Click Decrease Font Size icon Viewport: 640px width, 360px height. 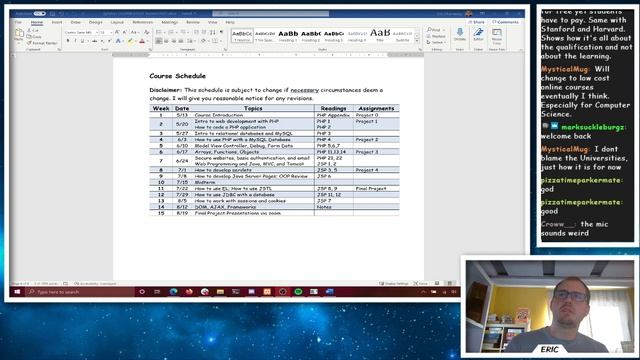click(x=124, y=32)
